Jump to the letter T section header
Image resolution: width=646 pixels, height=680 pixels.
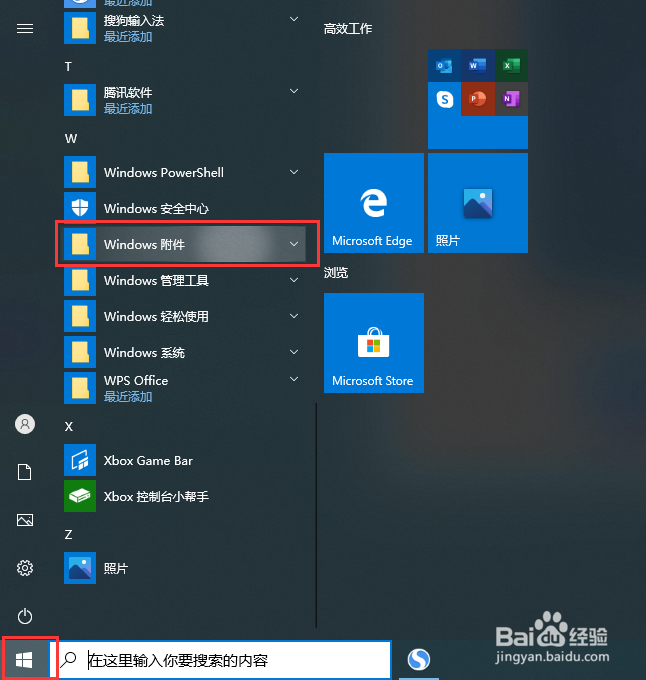click(x=68, y=67)
